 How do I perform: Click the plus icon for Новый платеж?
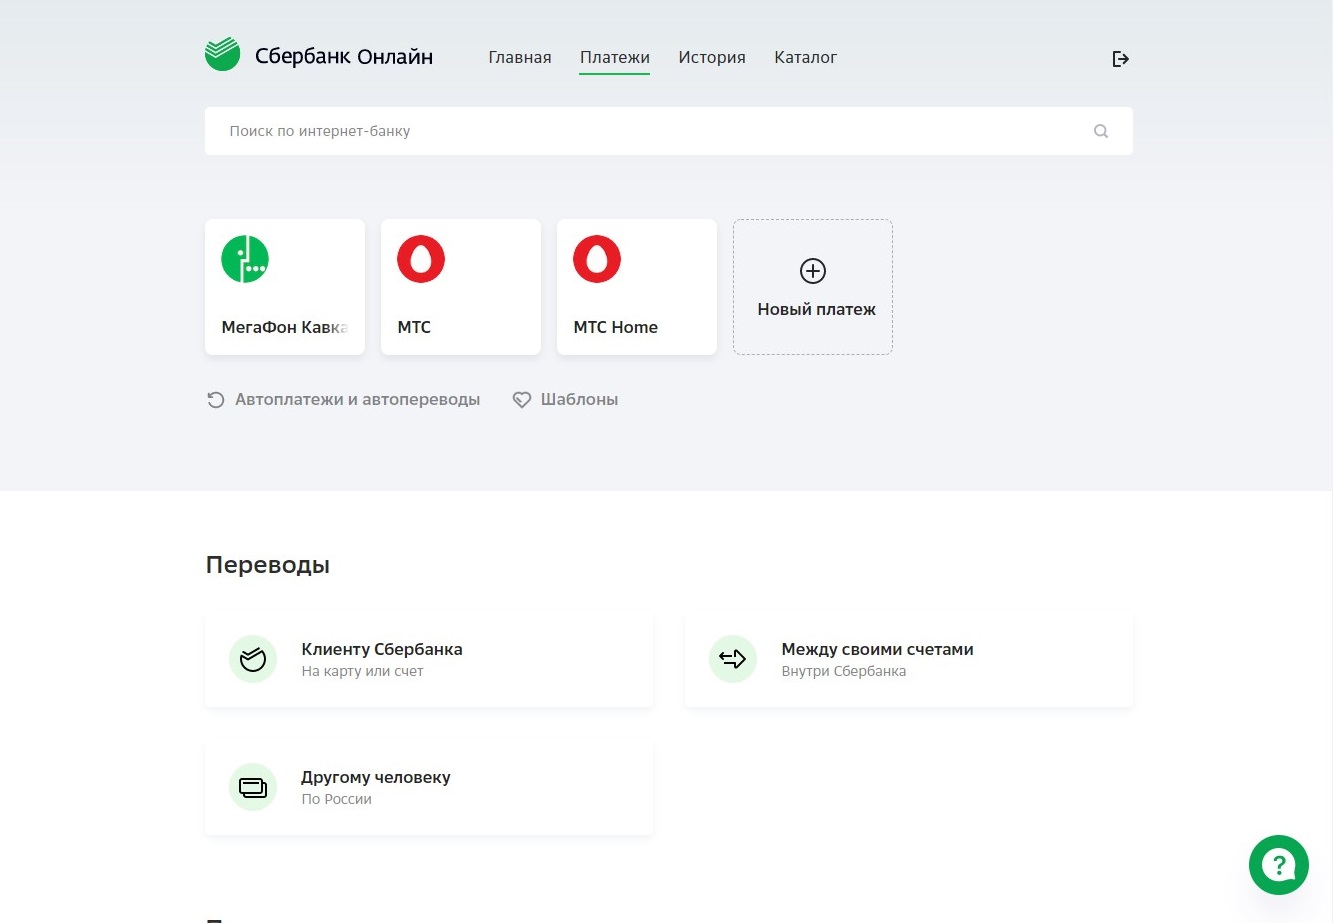813,271
